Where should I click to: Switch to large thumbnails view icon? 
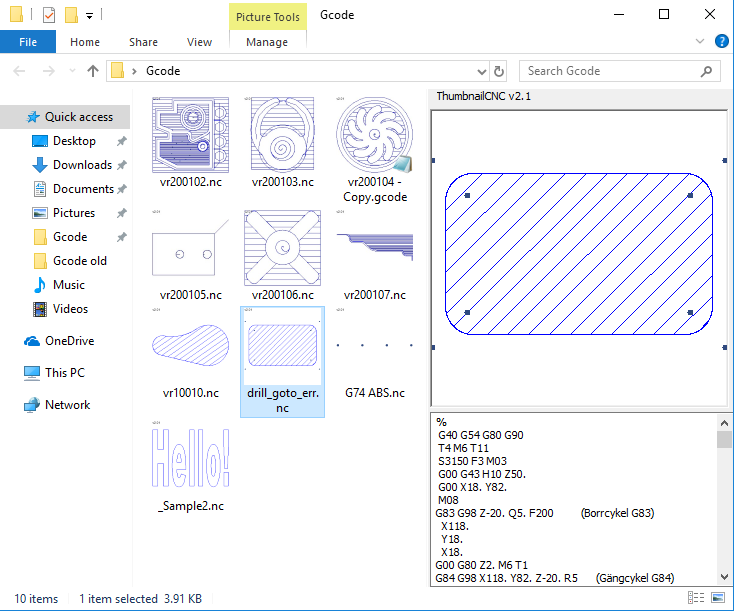(x=718, y=597)
